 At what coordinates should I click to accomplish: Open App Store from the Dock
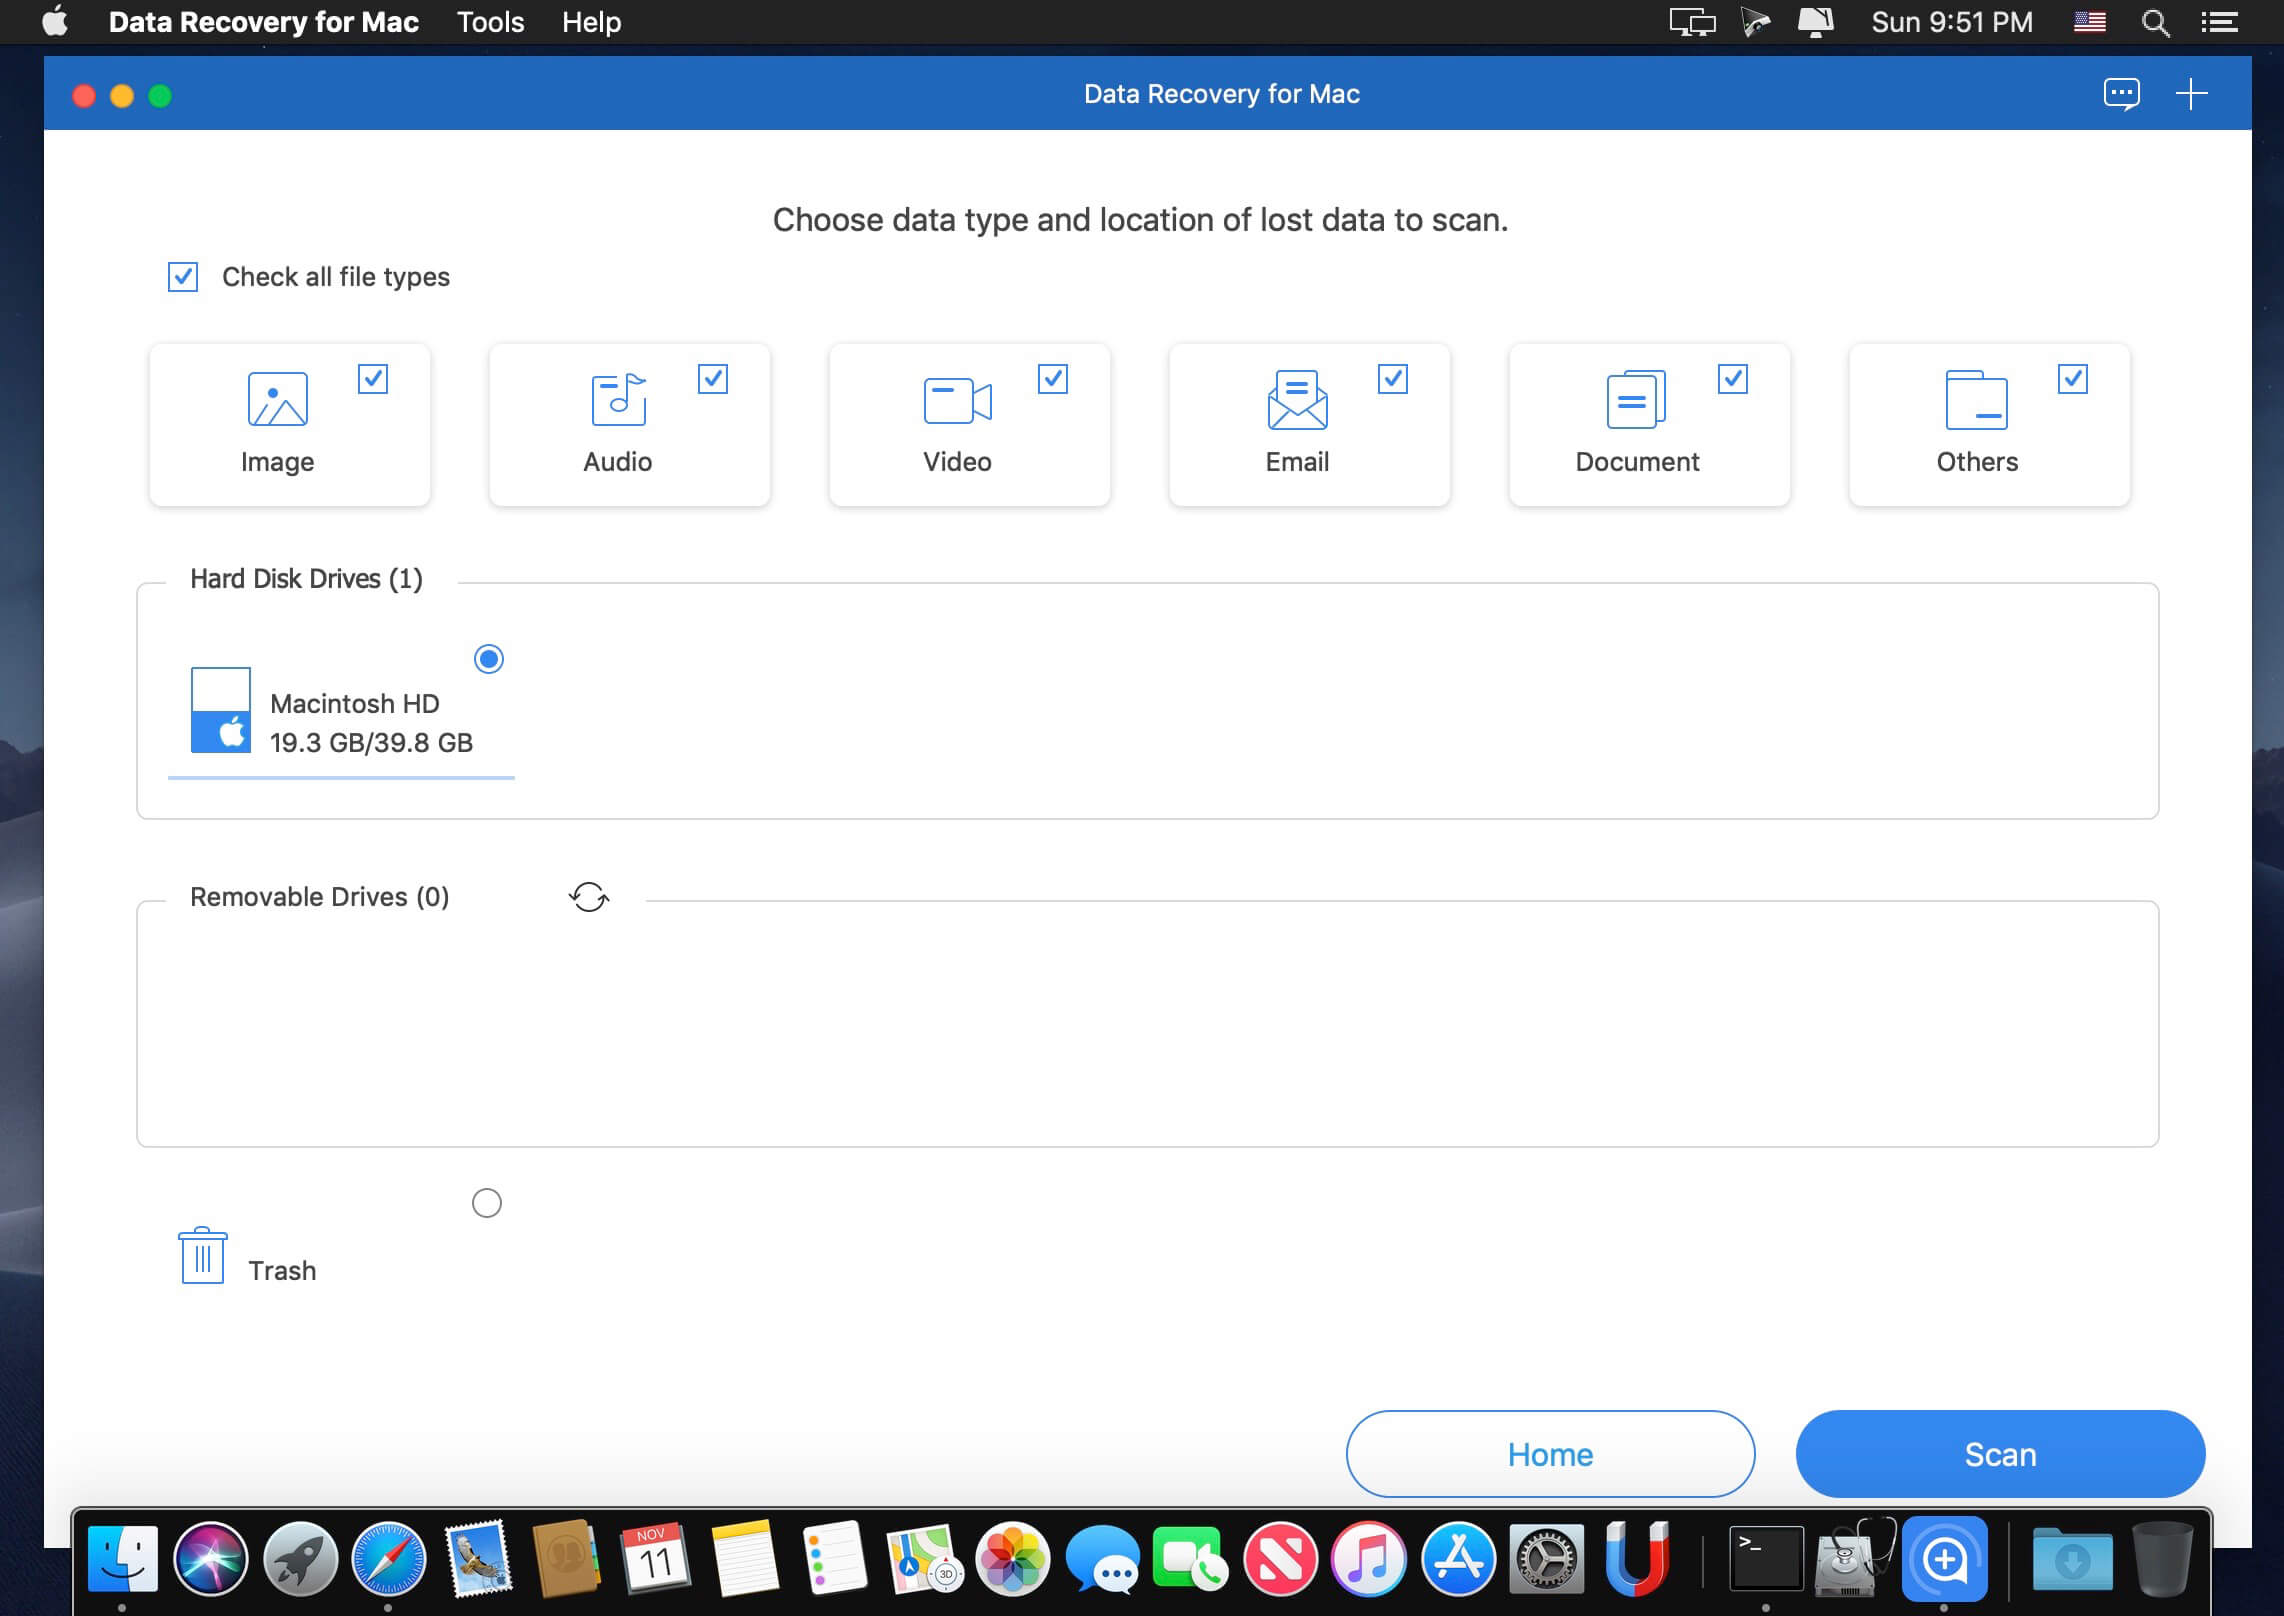point(1458,1558)
